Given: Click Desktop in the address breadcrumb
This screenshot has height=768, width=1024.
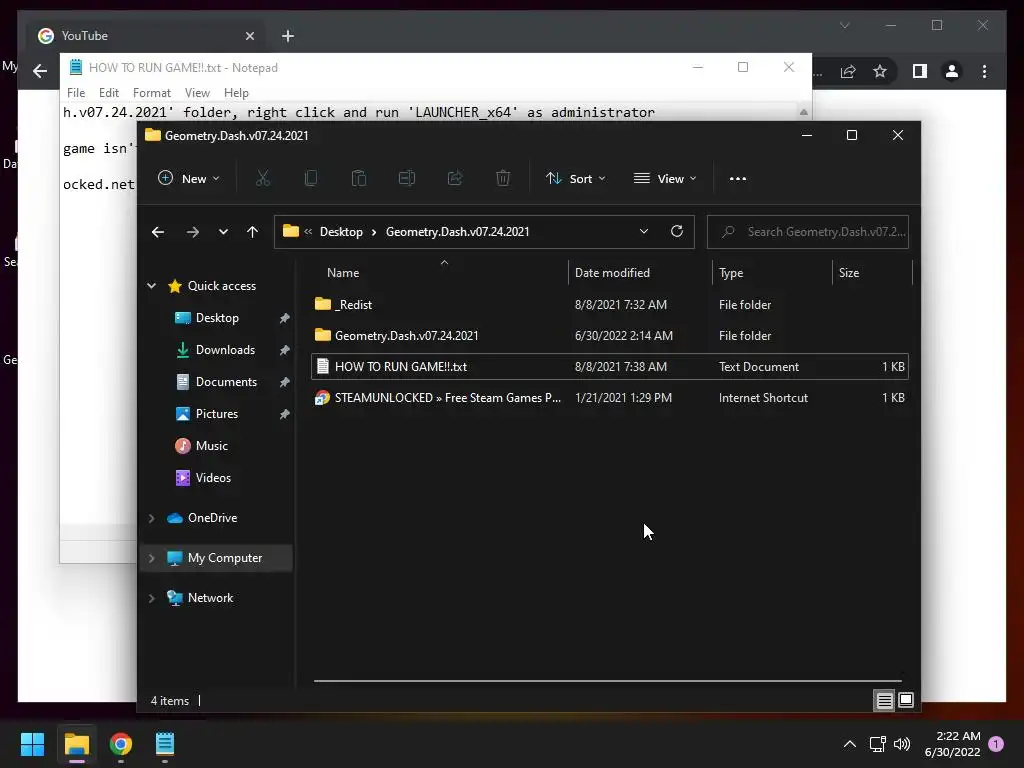Looking at the screenshot, I should (x=341, y=232).
